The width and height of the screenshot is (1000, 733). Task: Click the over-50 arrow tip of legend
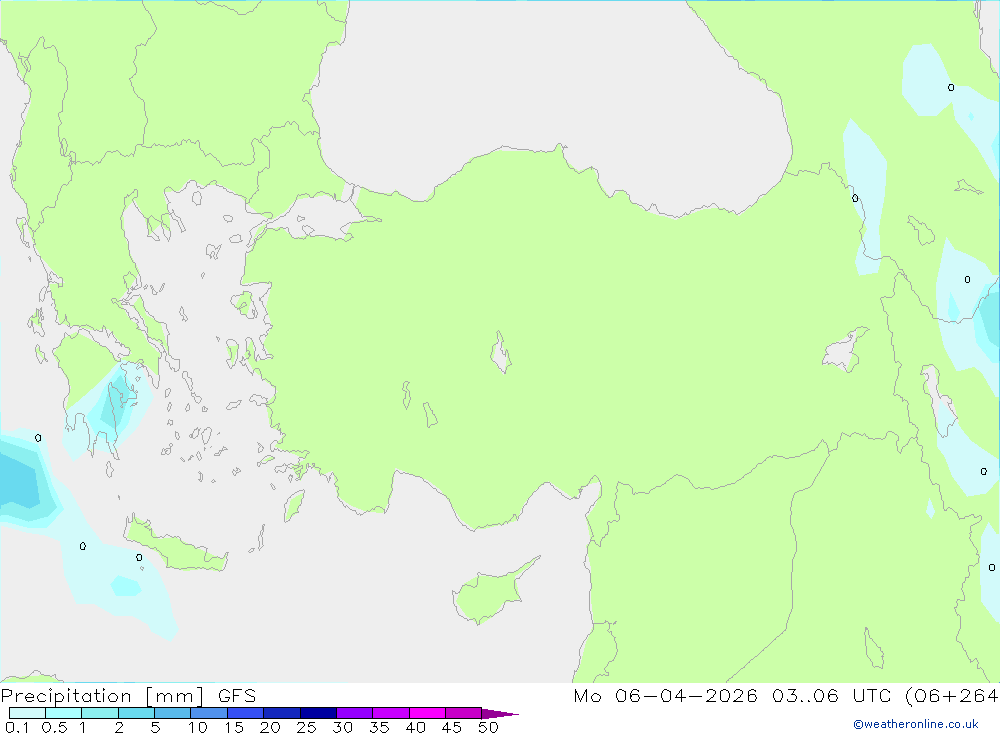tap(500, 713)
